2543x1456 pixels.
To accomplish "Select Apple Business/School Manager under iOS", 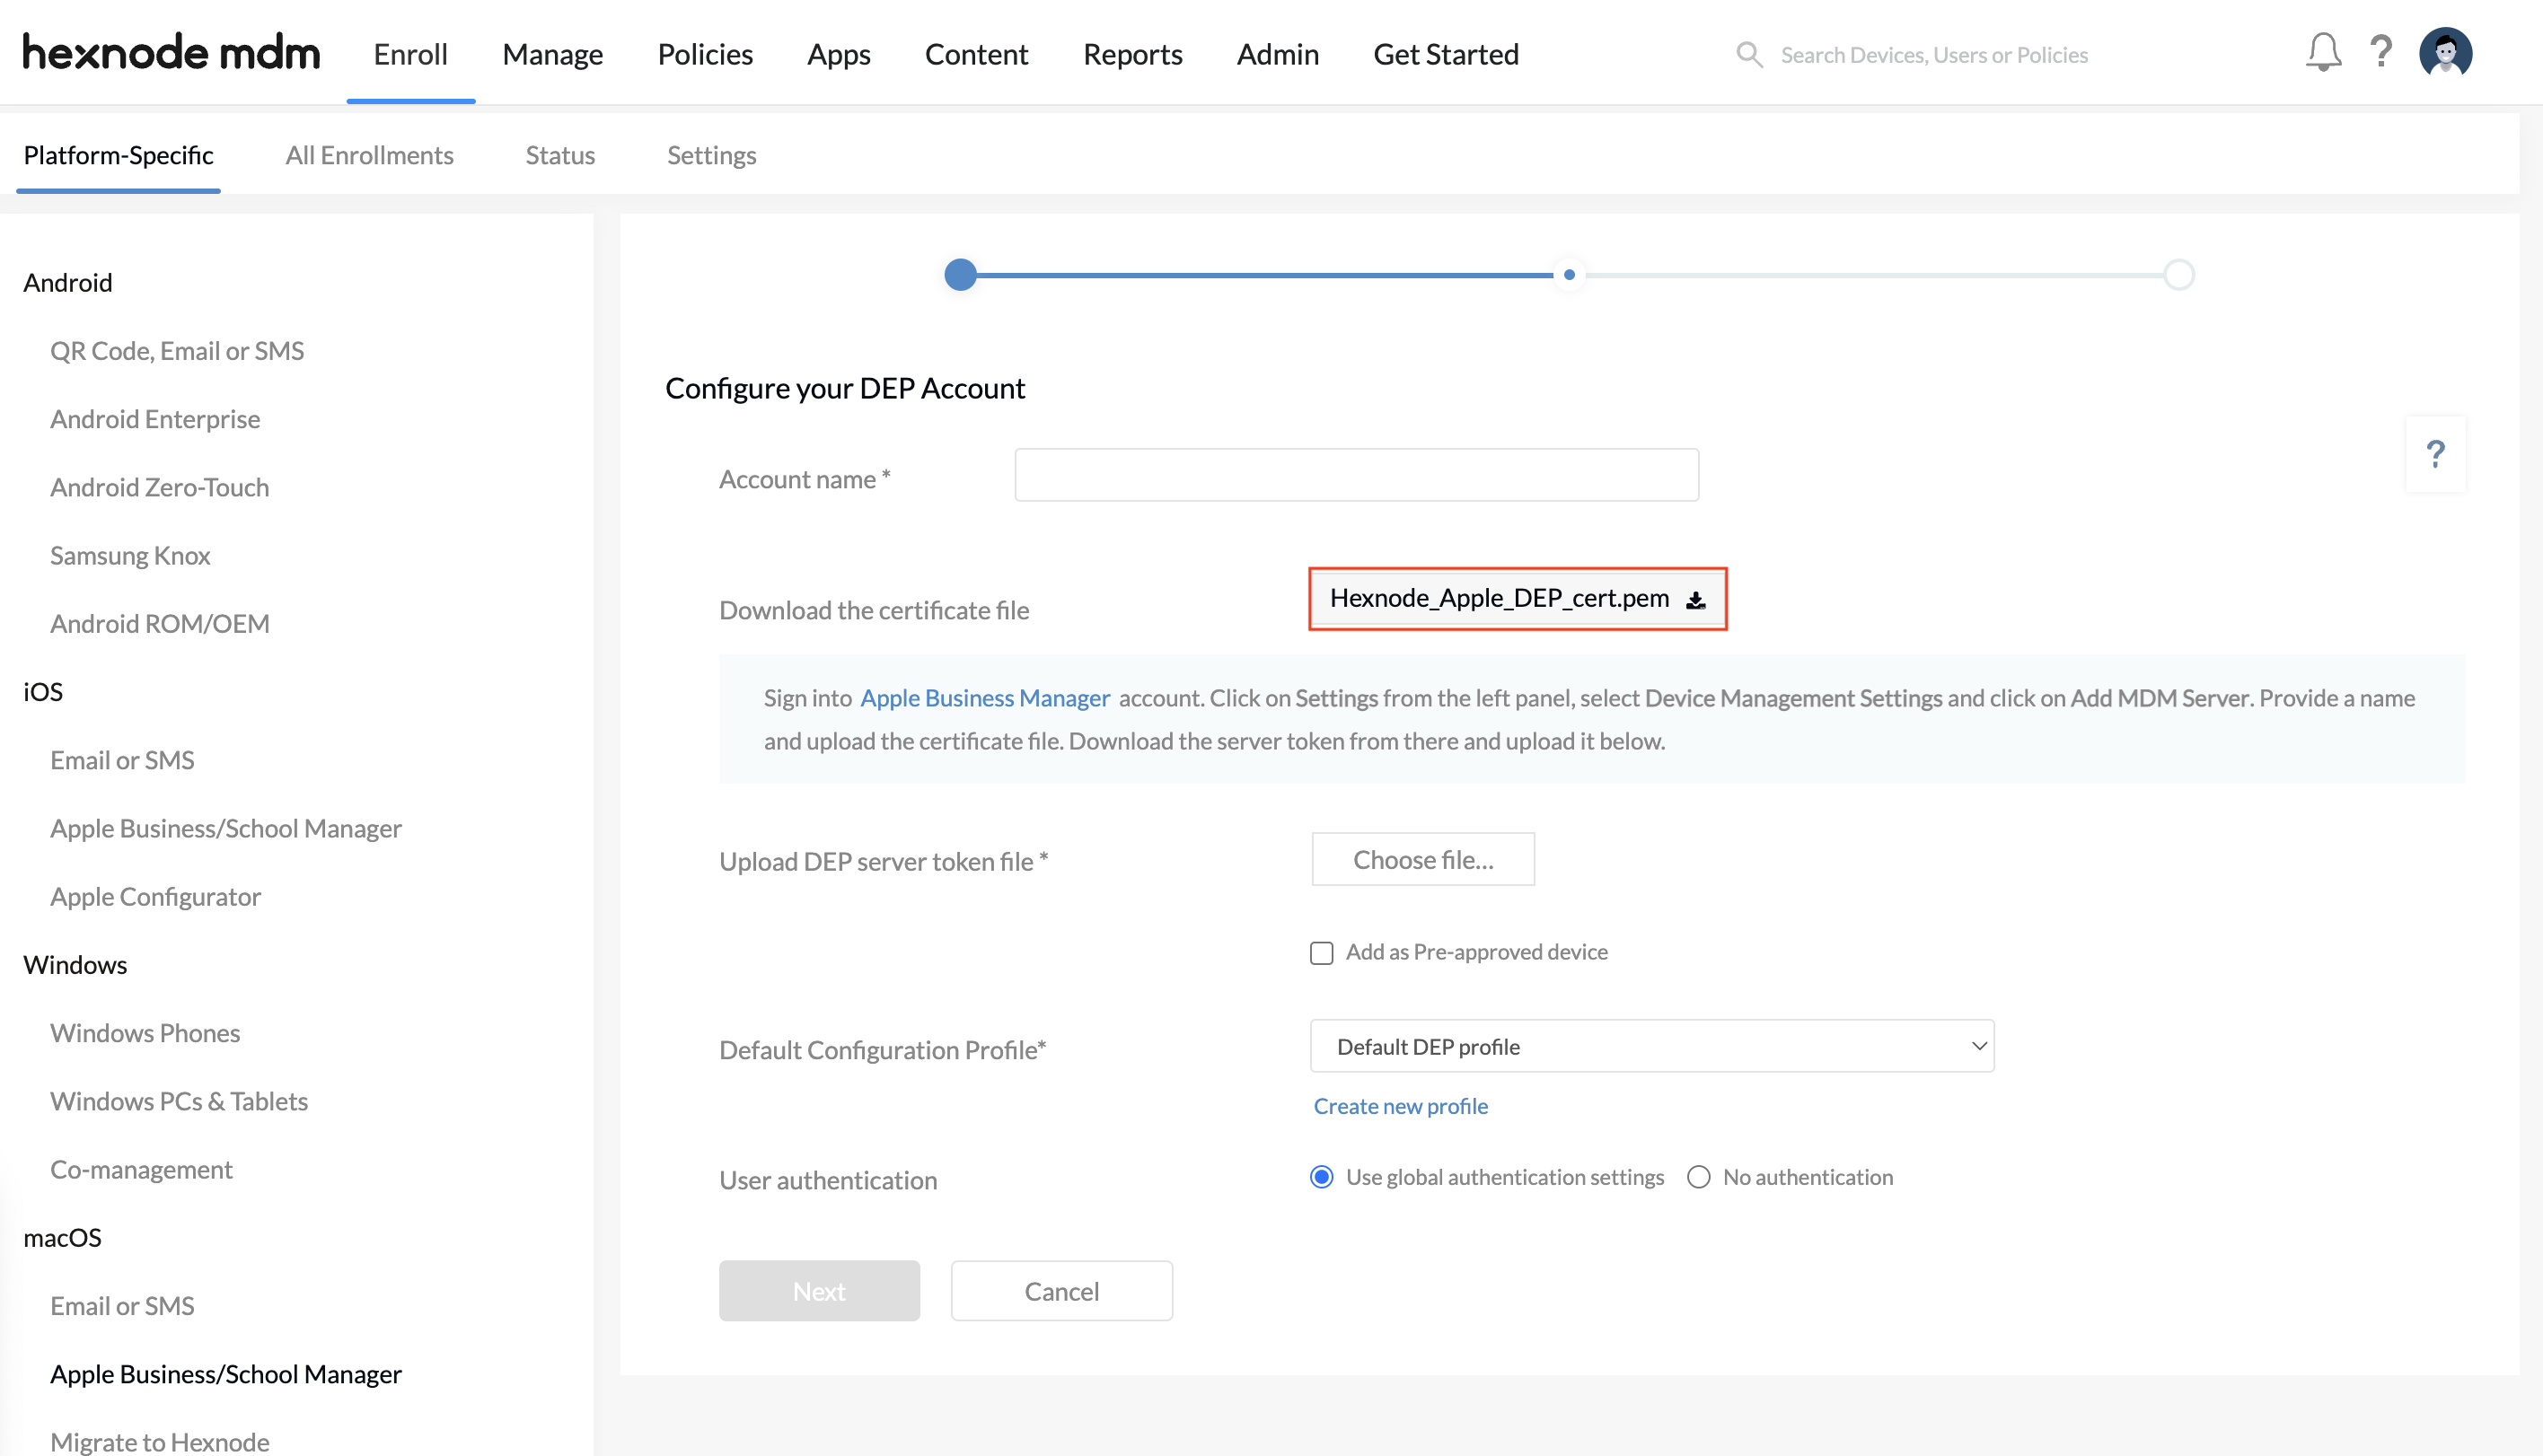I will 226,828.
